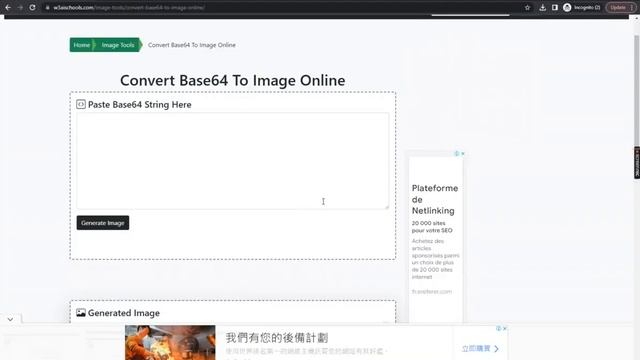The width and height of the screenshot is (640, 360).
Task: Go back using the browser back arrow
Action: point(8,7)
